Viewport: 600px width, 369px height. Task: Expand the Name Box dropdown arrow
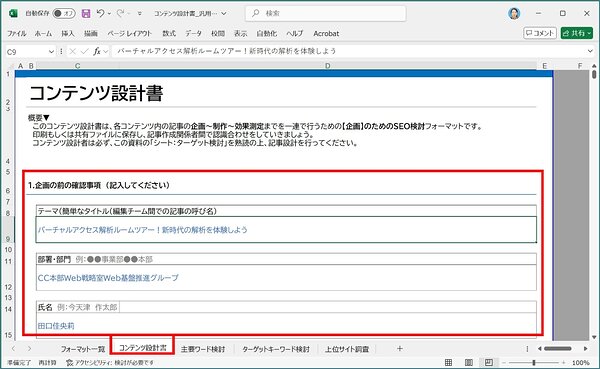[51, 51]
